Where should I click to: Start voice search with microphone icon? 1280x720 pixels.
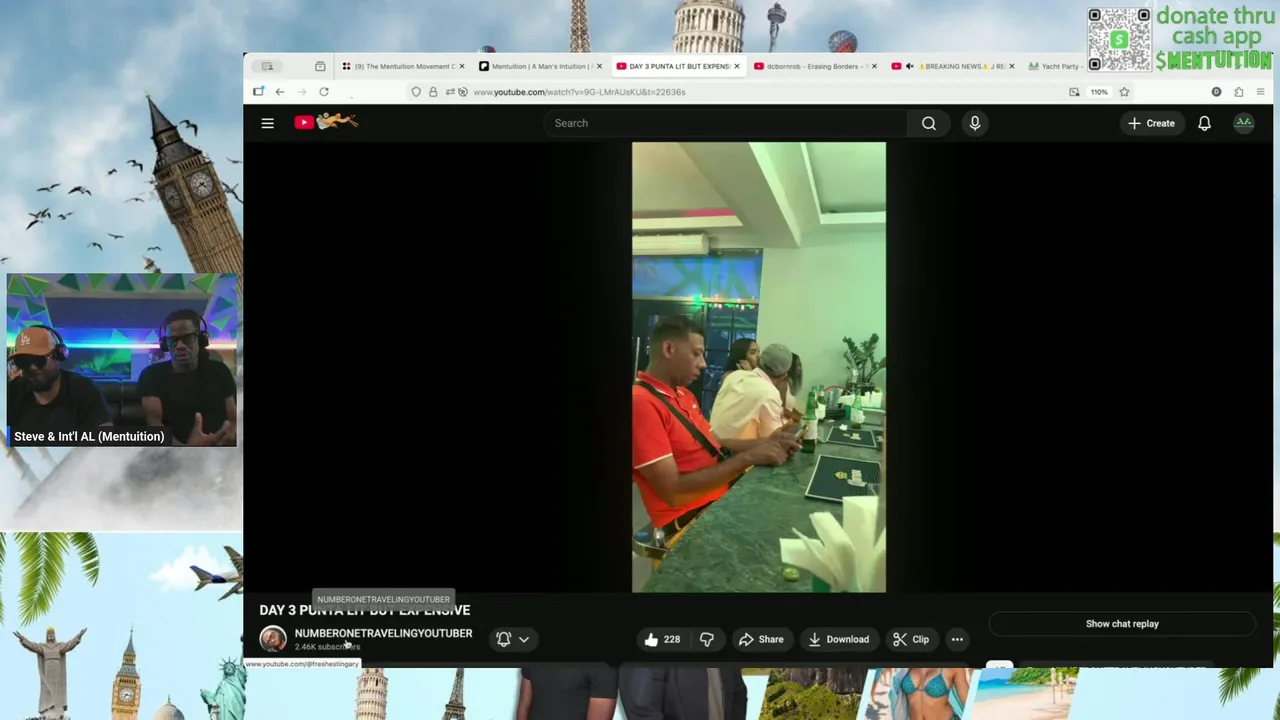pos(975,123)
